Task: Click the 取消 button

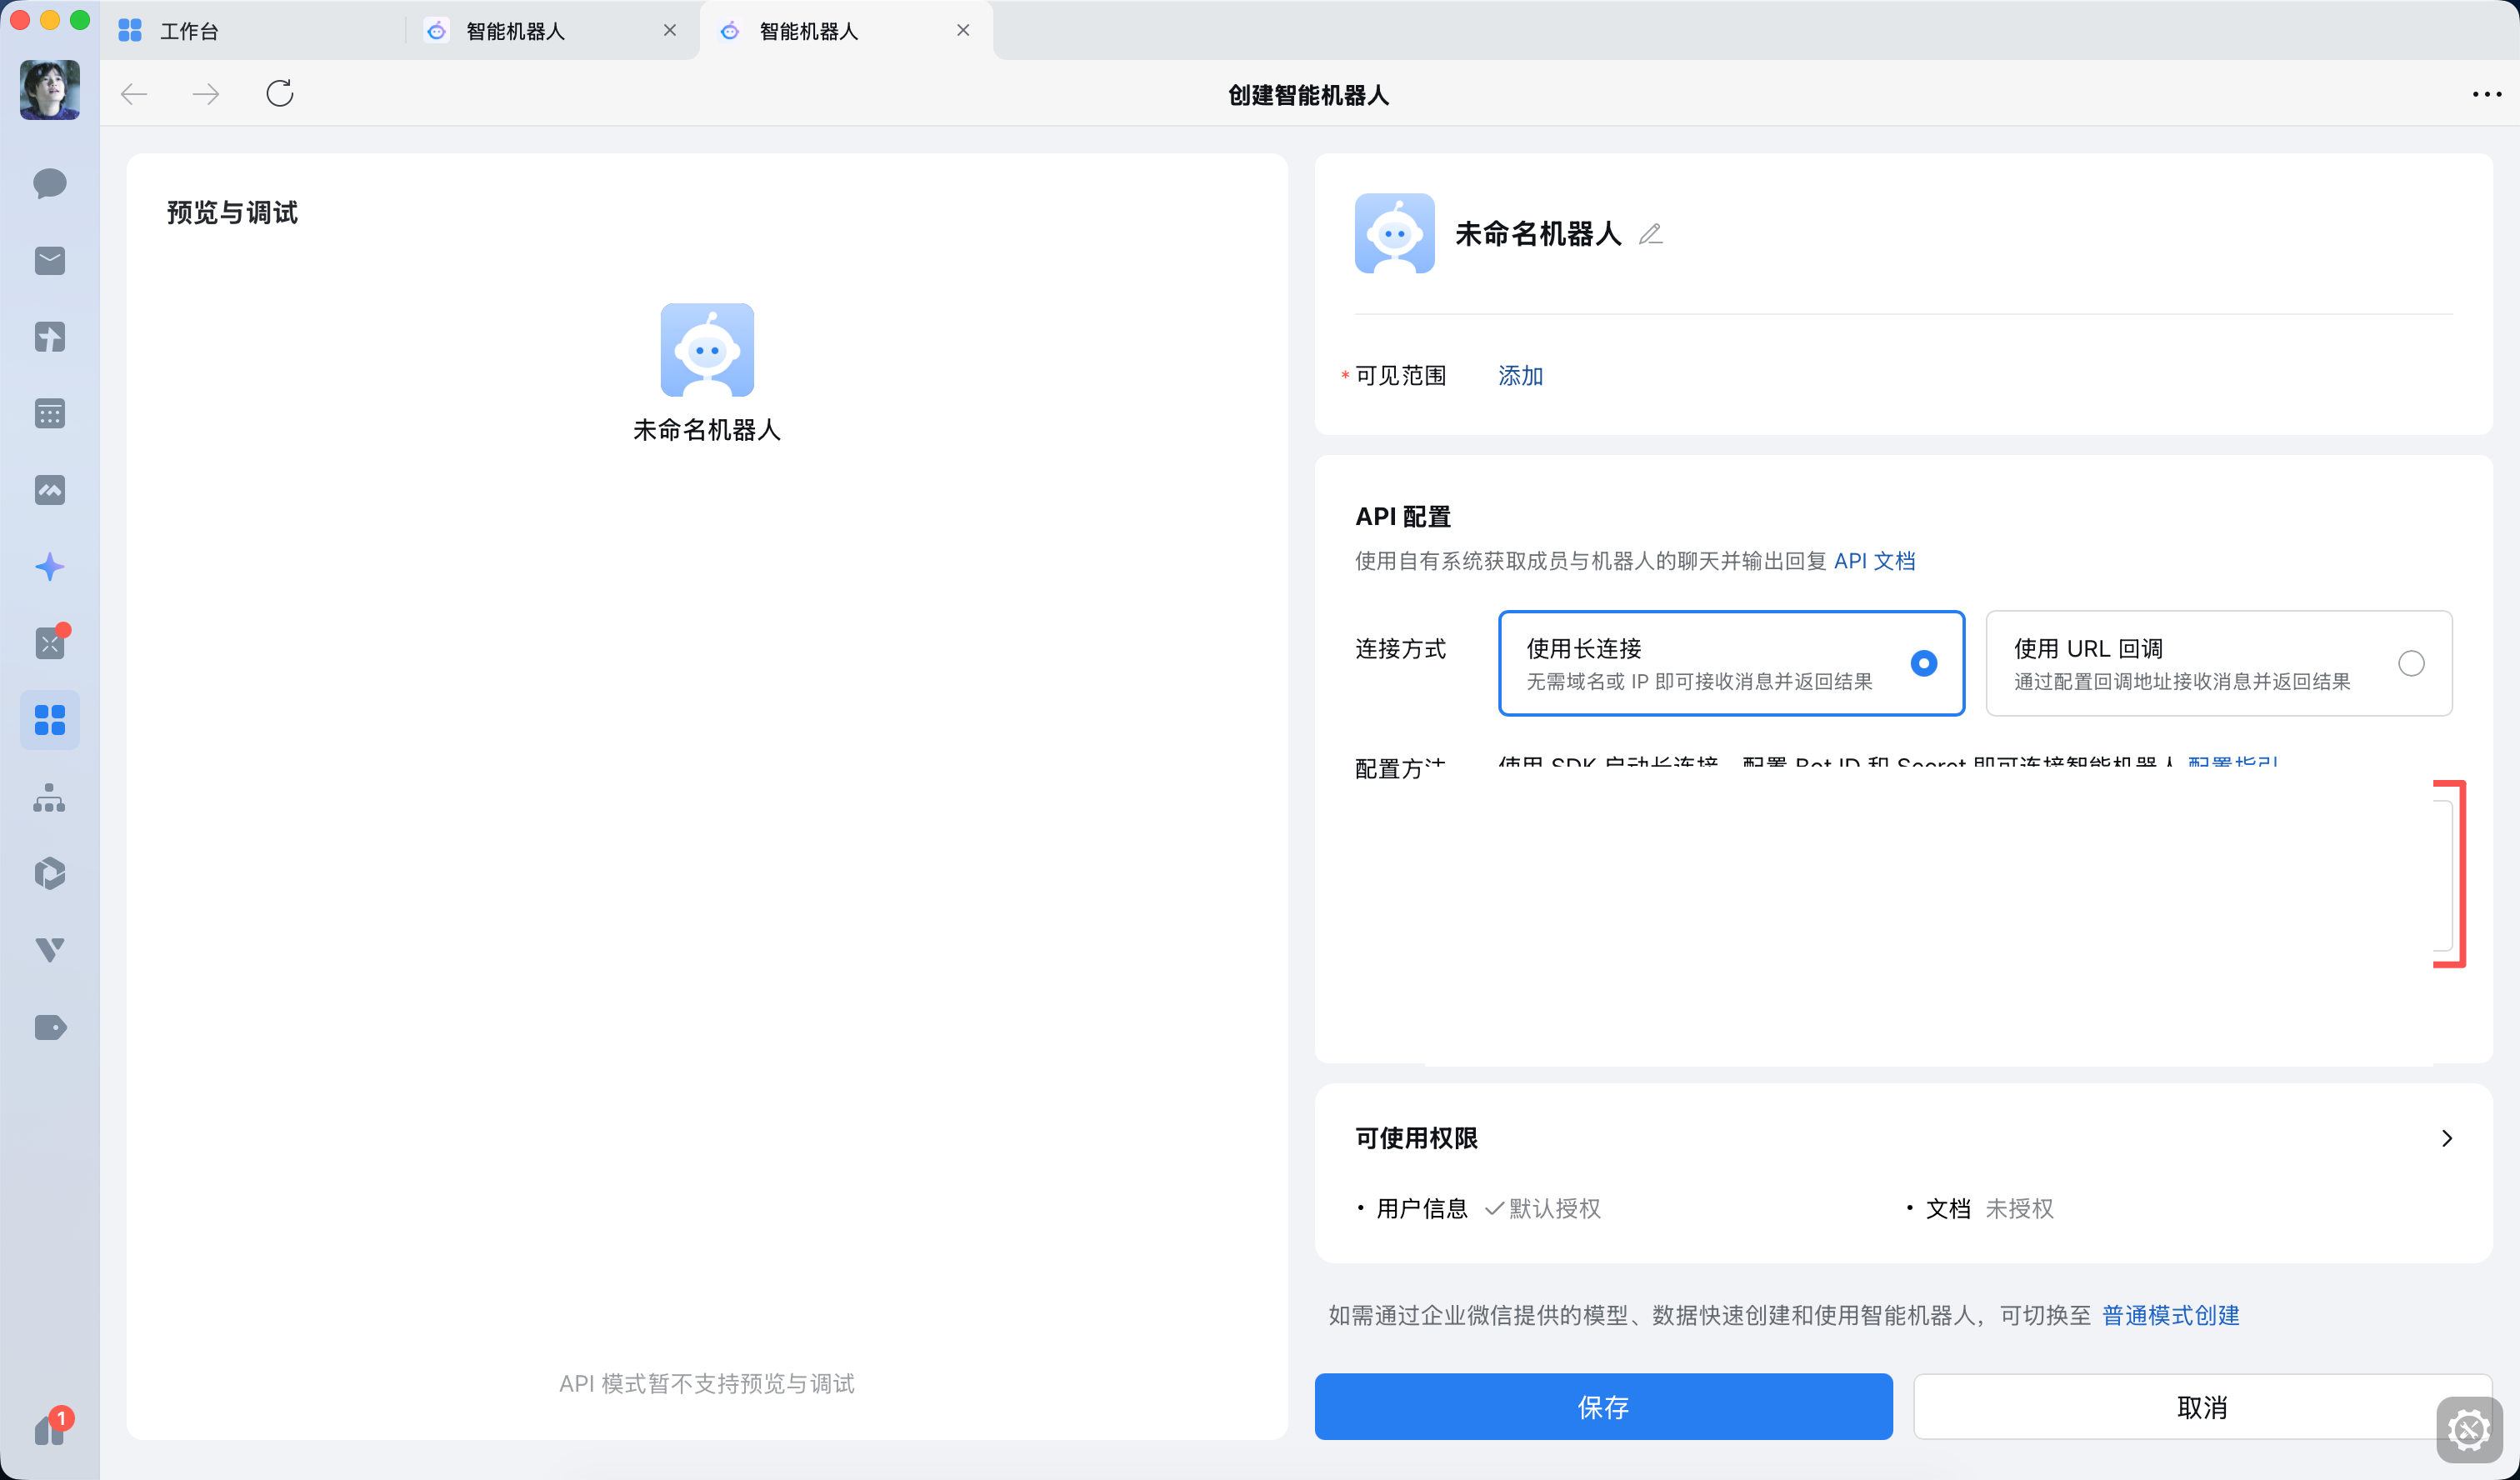Action: click(2201, 1407)
